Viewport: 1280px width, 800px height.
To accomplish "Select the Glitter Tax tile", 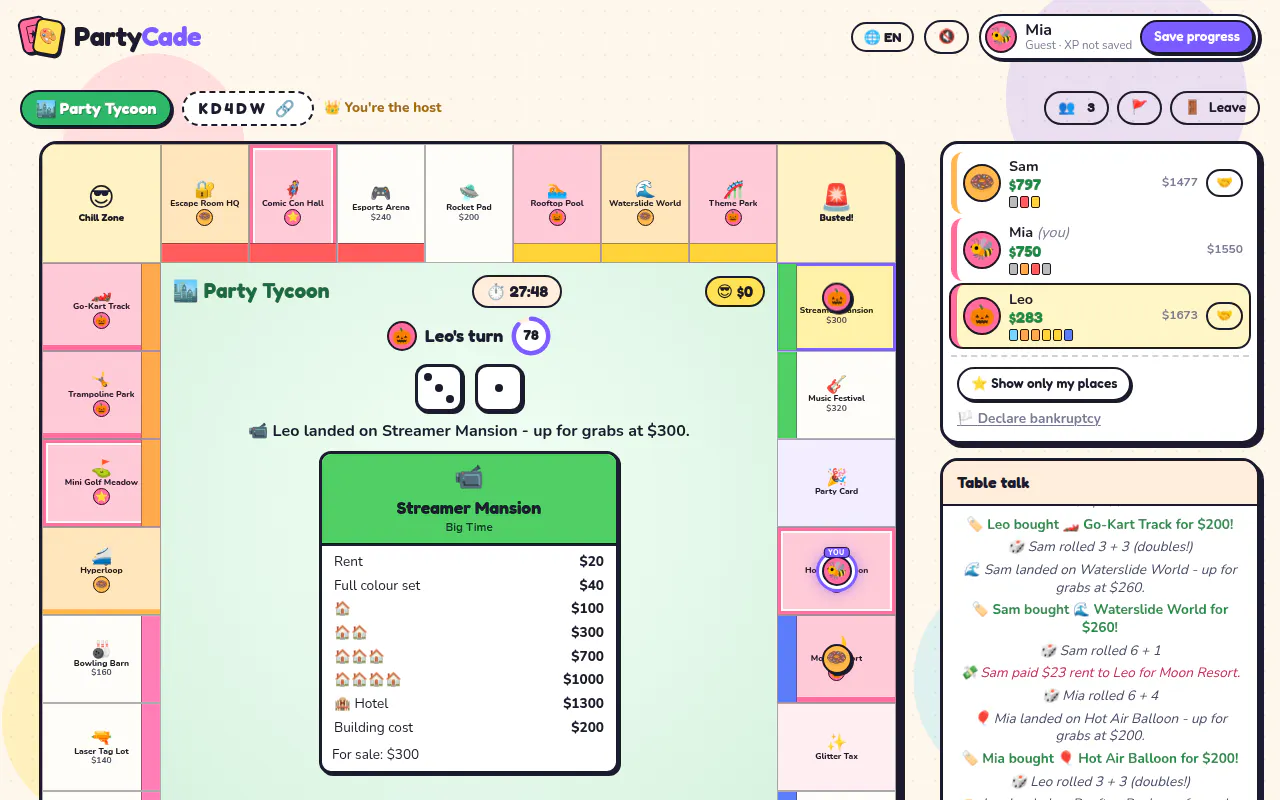I will click(x=836, y=747).
